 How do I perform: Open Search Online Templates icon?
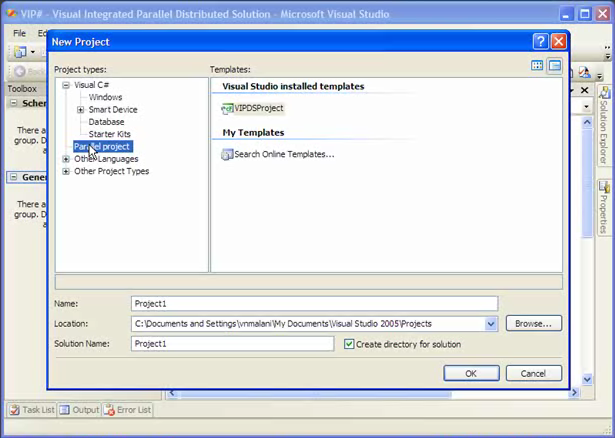coord(227,154)
